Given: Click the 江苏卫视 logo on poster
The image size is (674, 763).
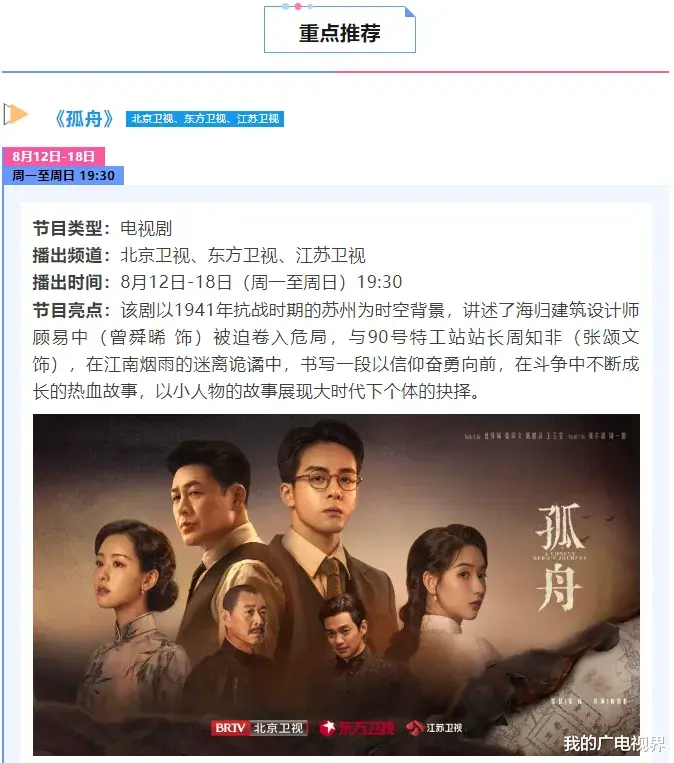Looking at the screenshot, I should point(434,728).
